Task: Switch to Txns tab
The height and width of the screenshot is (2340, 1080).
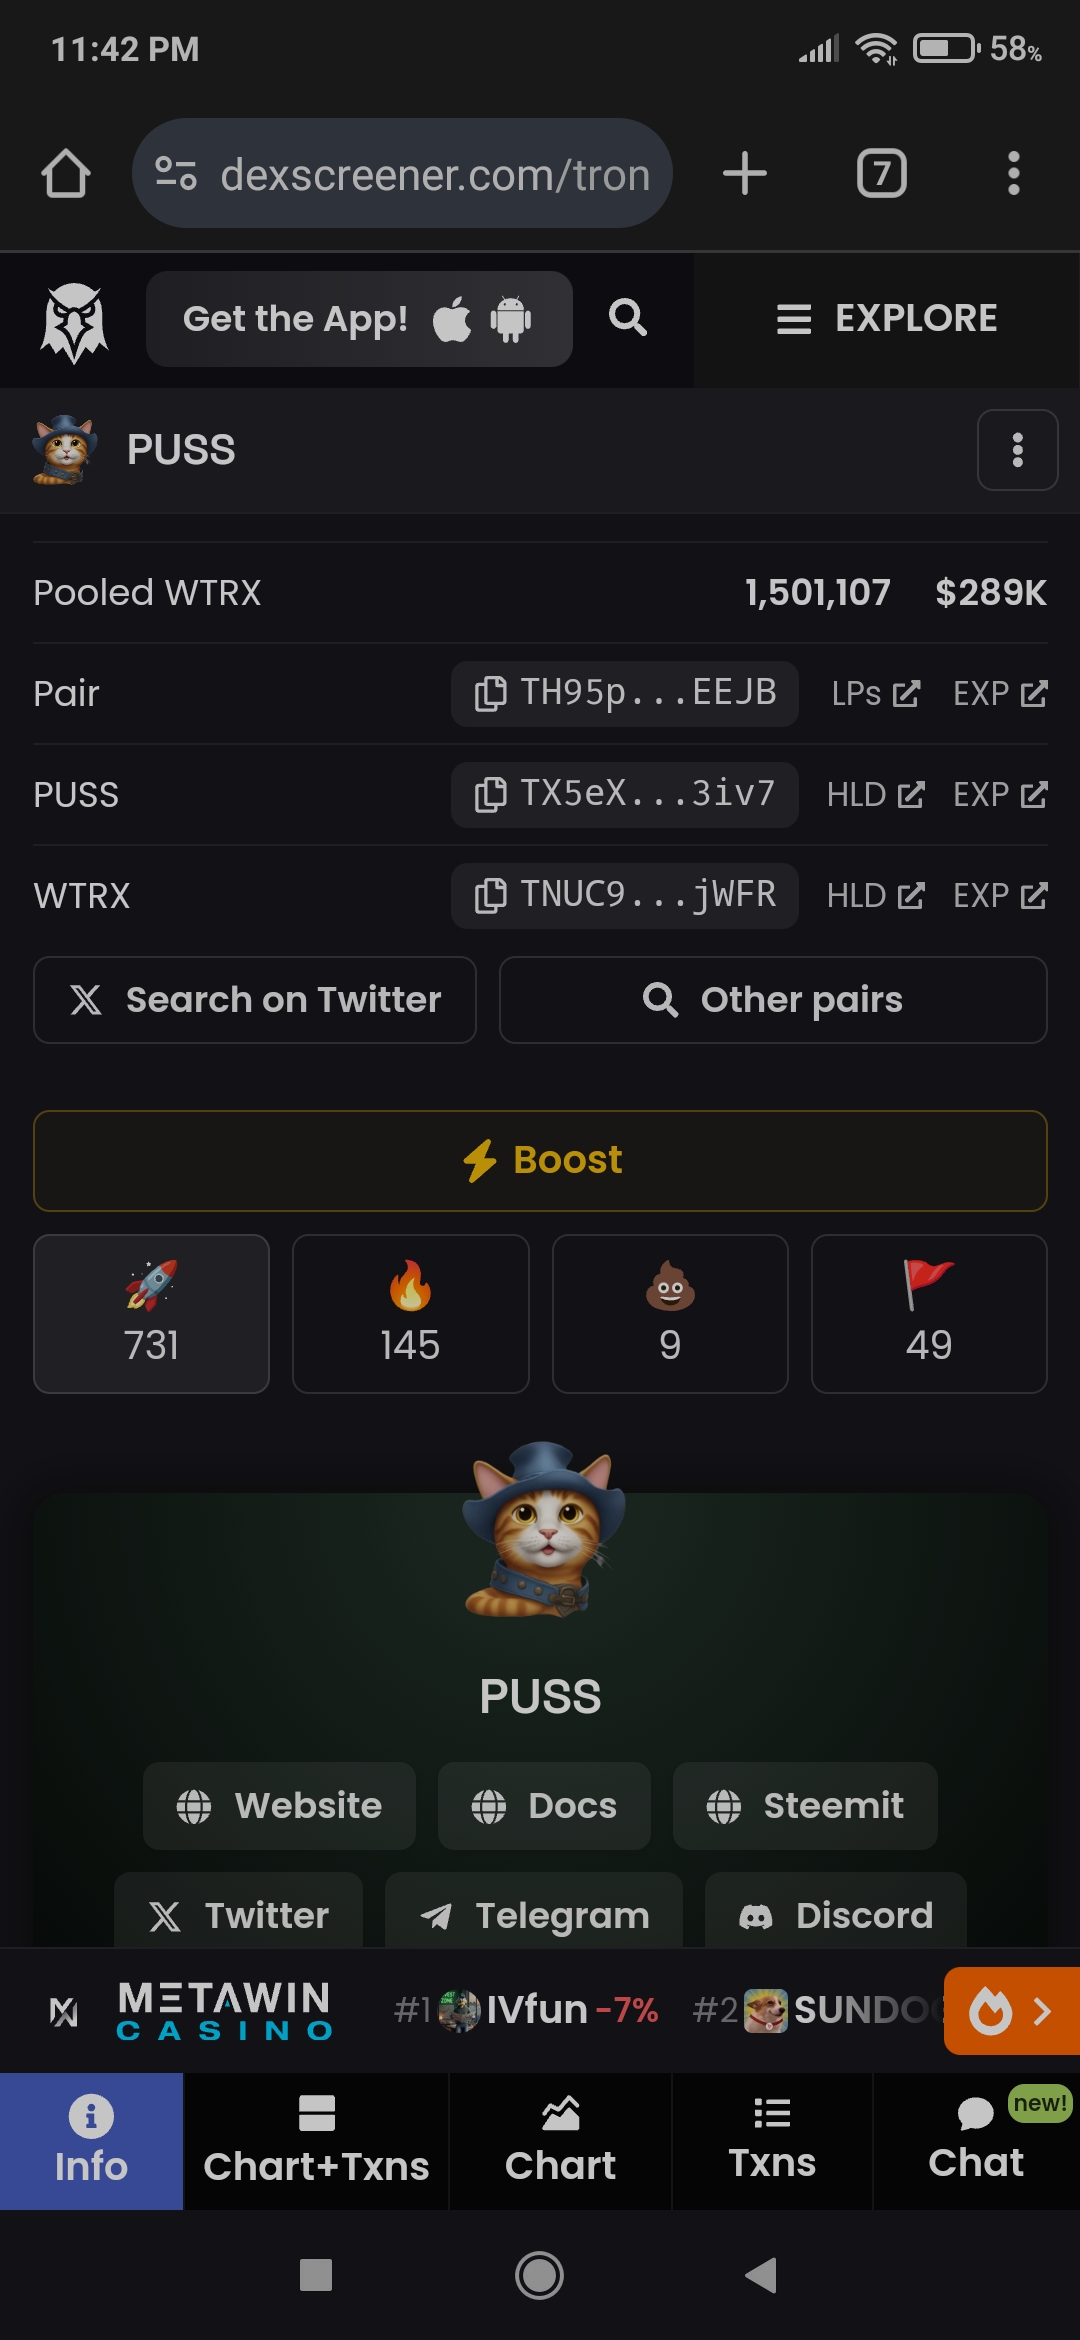Action: point(772,2141)
